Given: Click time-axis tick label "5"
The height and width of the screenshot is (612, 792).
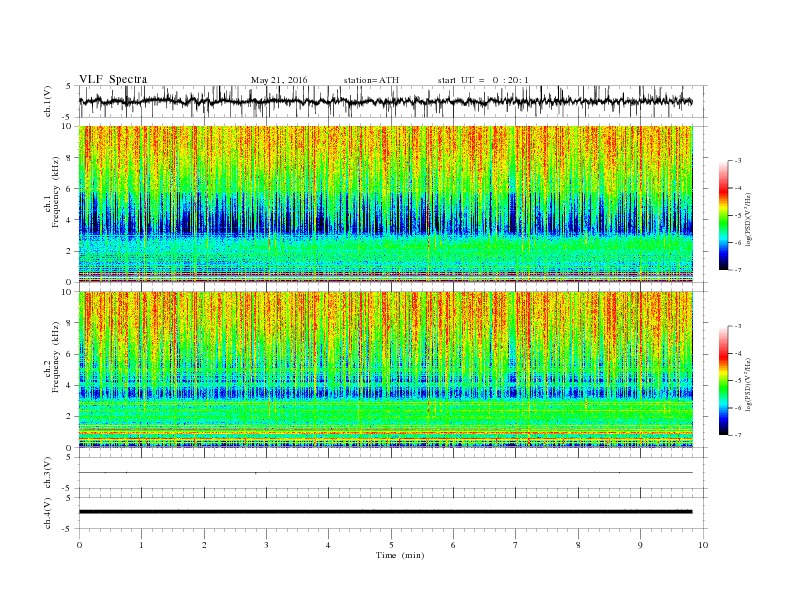Looking at the screenshot, I should pos(391,545).
